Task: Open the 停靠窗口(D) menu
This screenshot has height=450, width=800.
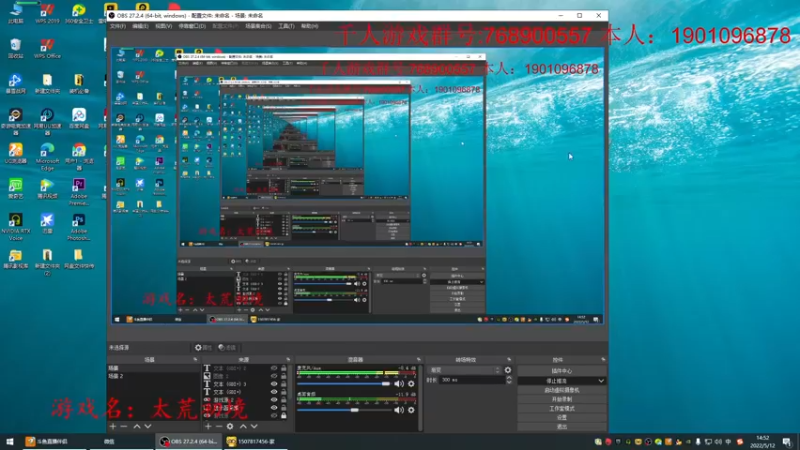Action: tap(192, 26)
